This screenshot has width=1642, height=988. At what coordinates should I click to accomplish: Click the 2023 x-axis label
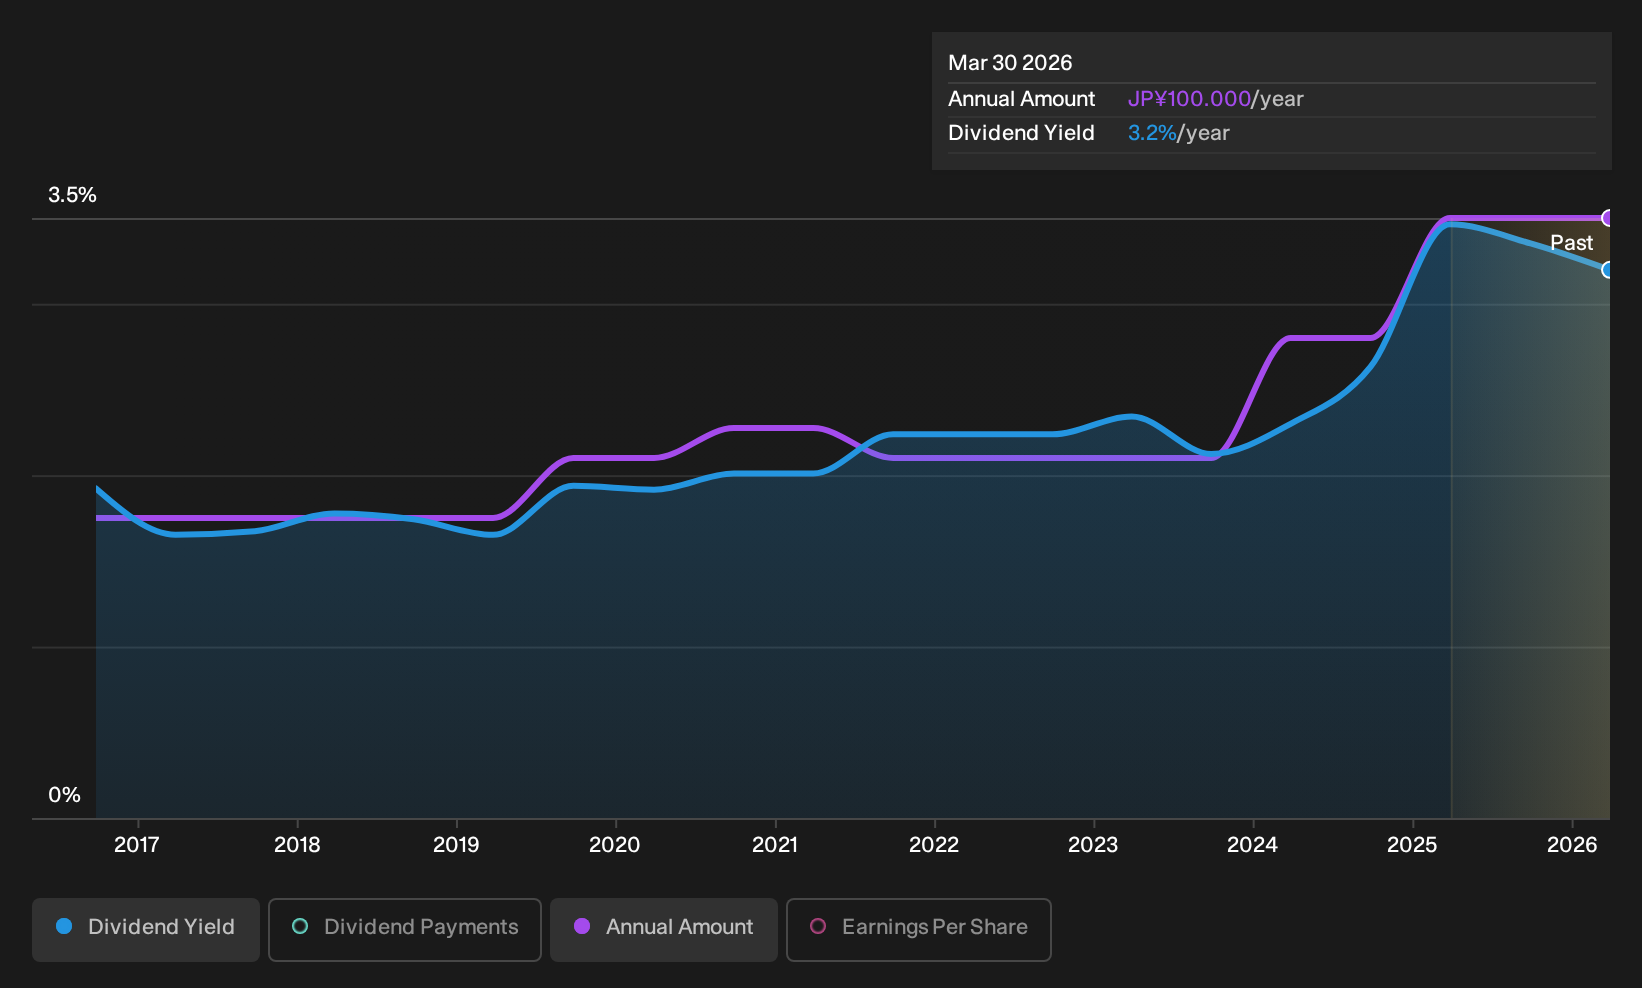(1093, 845)
